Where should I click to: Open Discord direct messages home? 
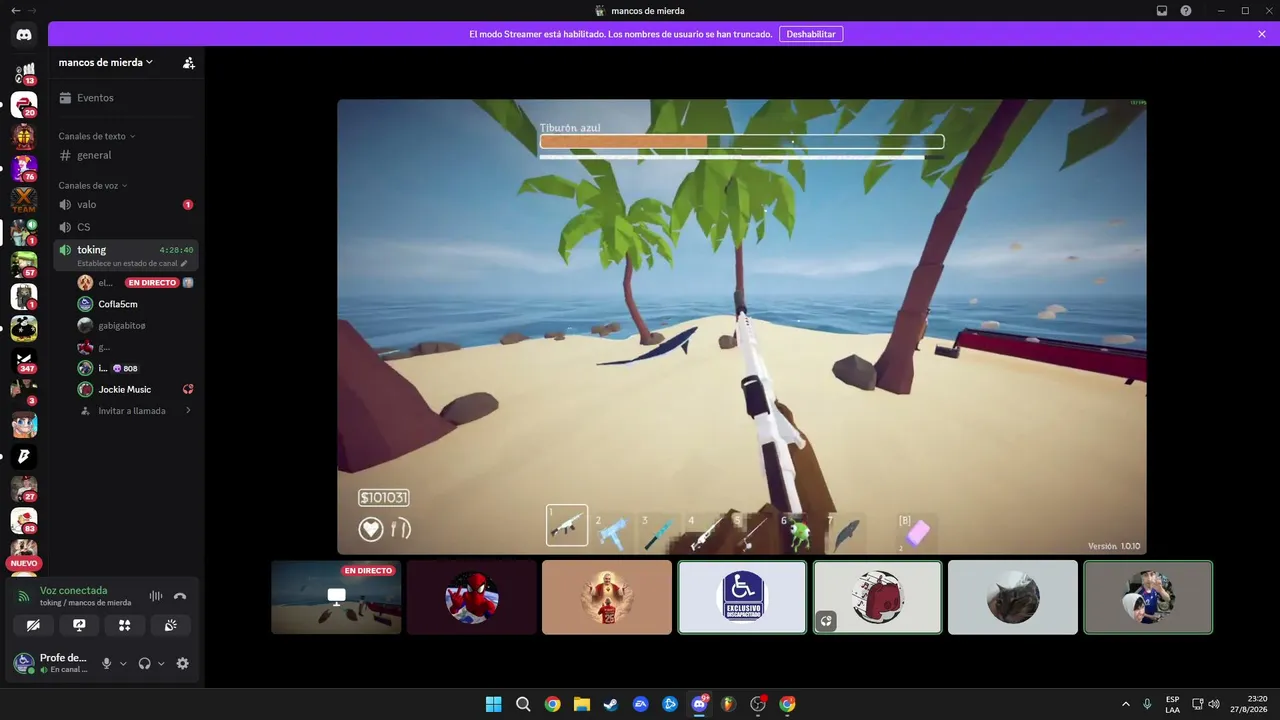[x=24, y=35]
